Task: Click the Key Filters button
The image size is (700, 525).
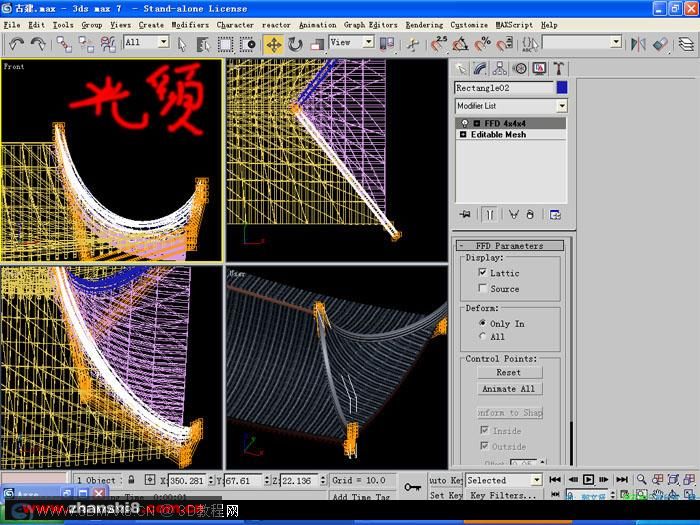Action: pos(503,495)
